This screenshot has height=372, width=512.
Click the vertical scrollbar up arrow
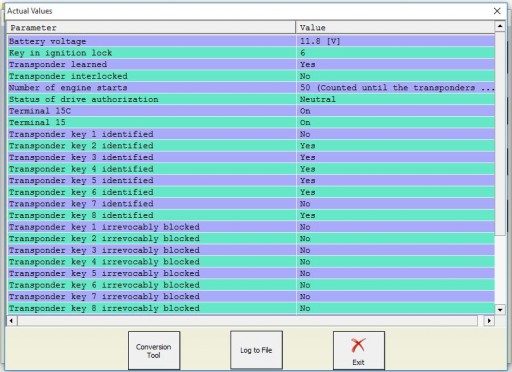(x=500, y=26)
